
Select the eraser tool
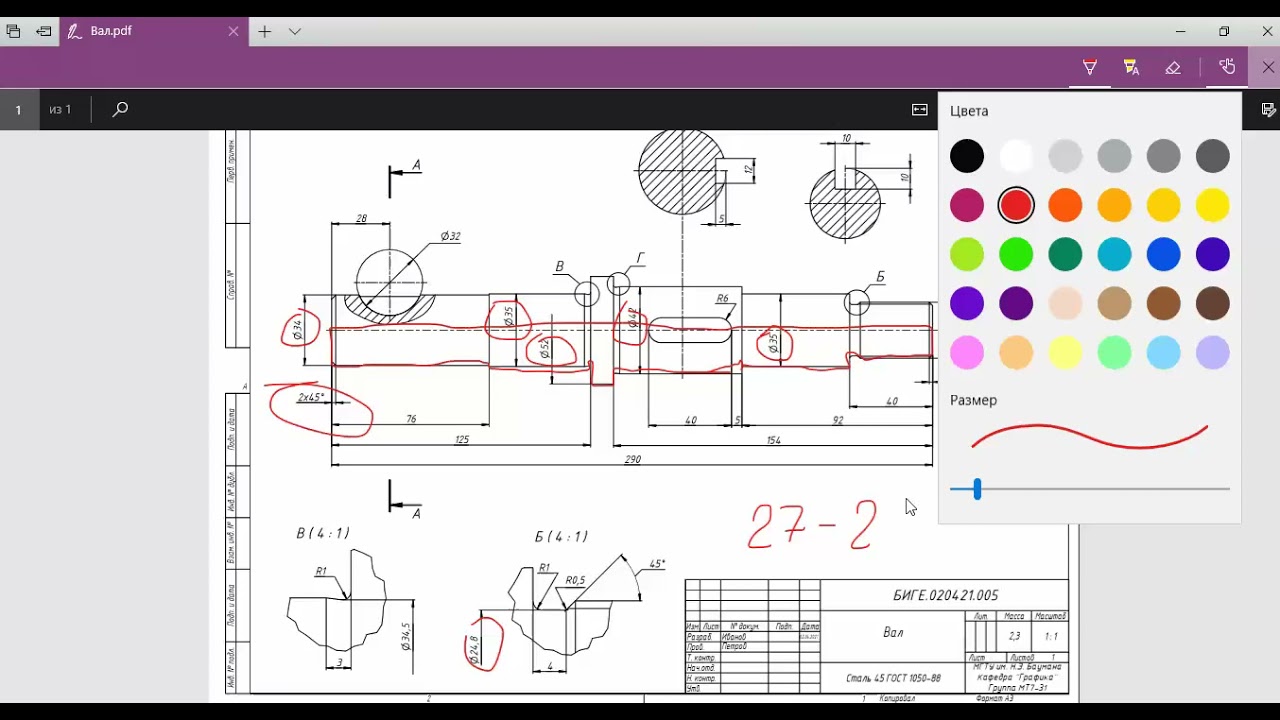1173,67
